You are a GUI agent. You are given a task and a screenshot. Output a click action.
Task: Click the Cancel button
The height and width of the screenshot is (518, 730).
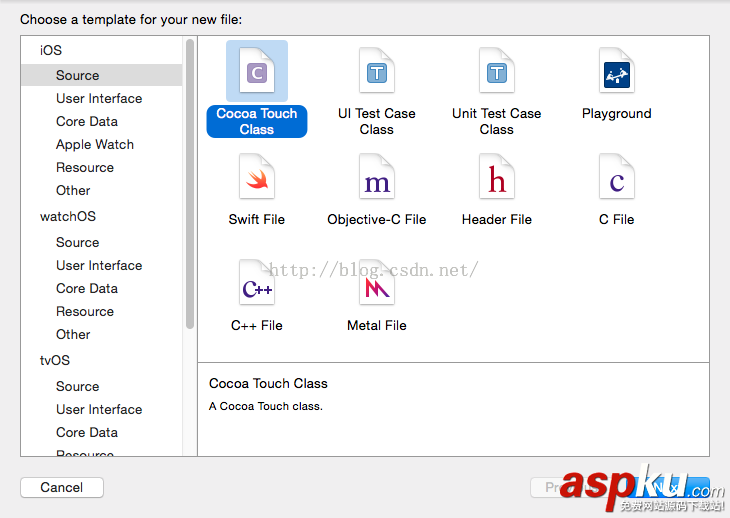(62, 487)
